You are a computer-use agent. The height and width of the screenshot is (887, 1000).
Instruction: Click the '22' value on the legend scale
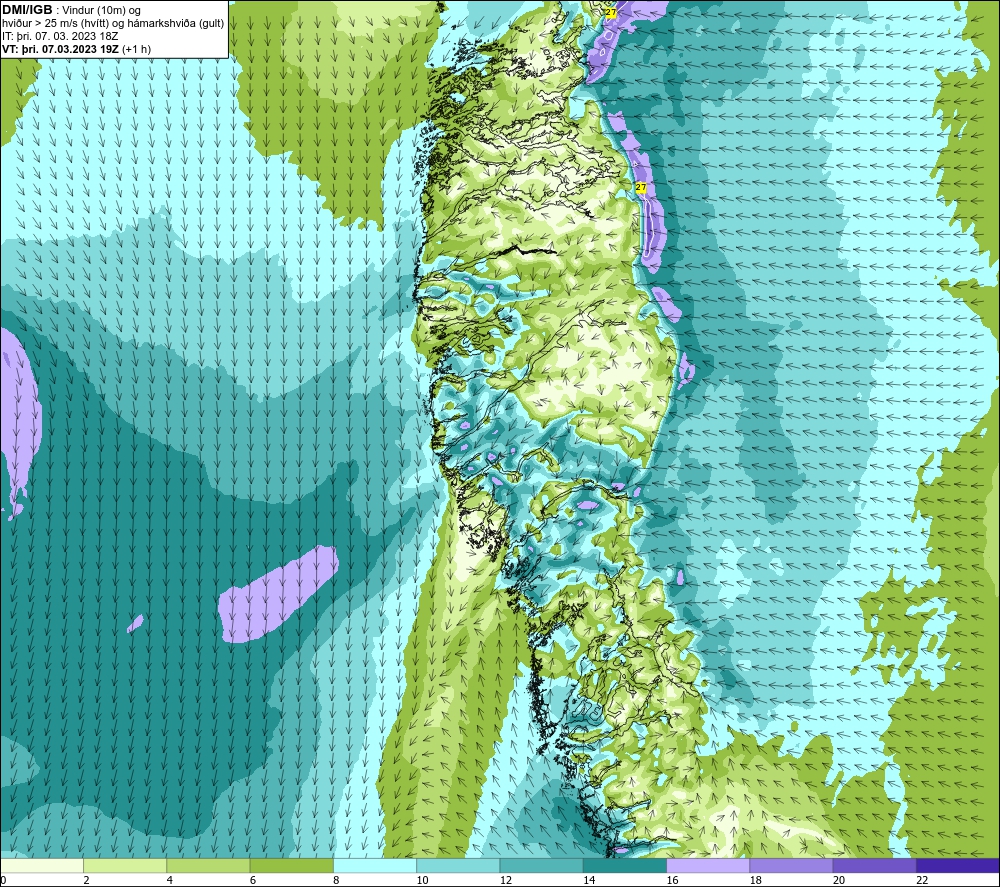pyautogui.click(x=922, y=881)
